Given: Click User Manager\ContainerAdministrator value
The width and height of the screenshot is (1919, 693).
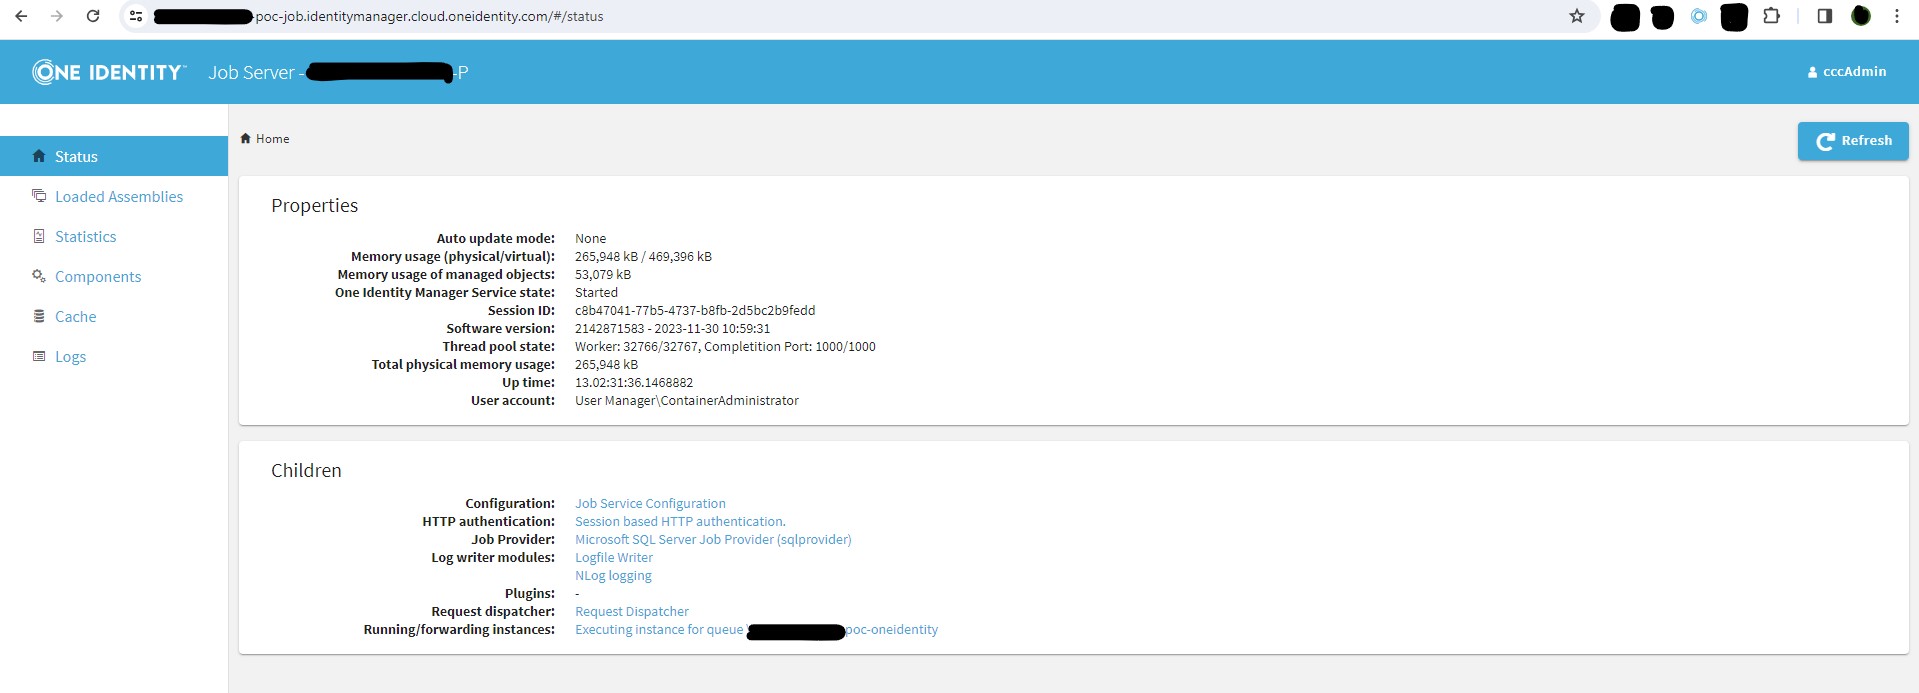Looking at the screenshot, I should click(x=687, y=401).
